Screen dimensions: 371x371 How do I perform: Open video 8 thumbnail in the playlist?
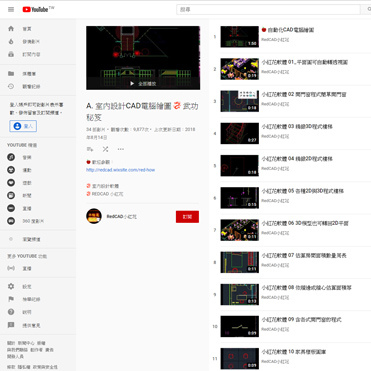click(239, 262)
